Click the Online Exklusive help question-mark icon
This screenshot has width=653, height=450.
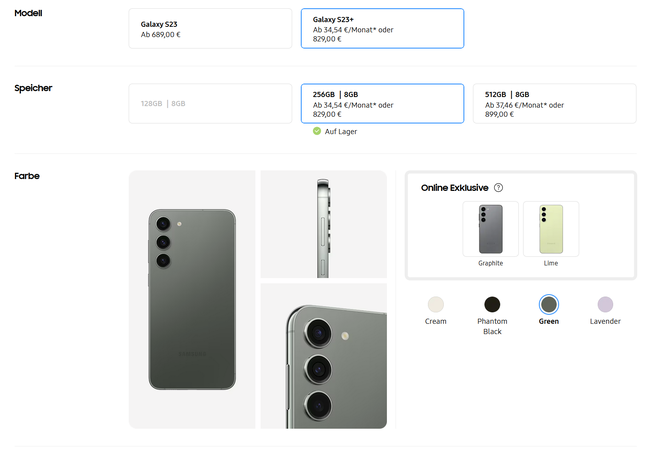click(x=498, y=187)
